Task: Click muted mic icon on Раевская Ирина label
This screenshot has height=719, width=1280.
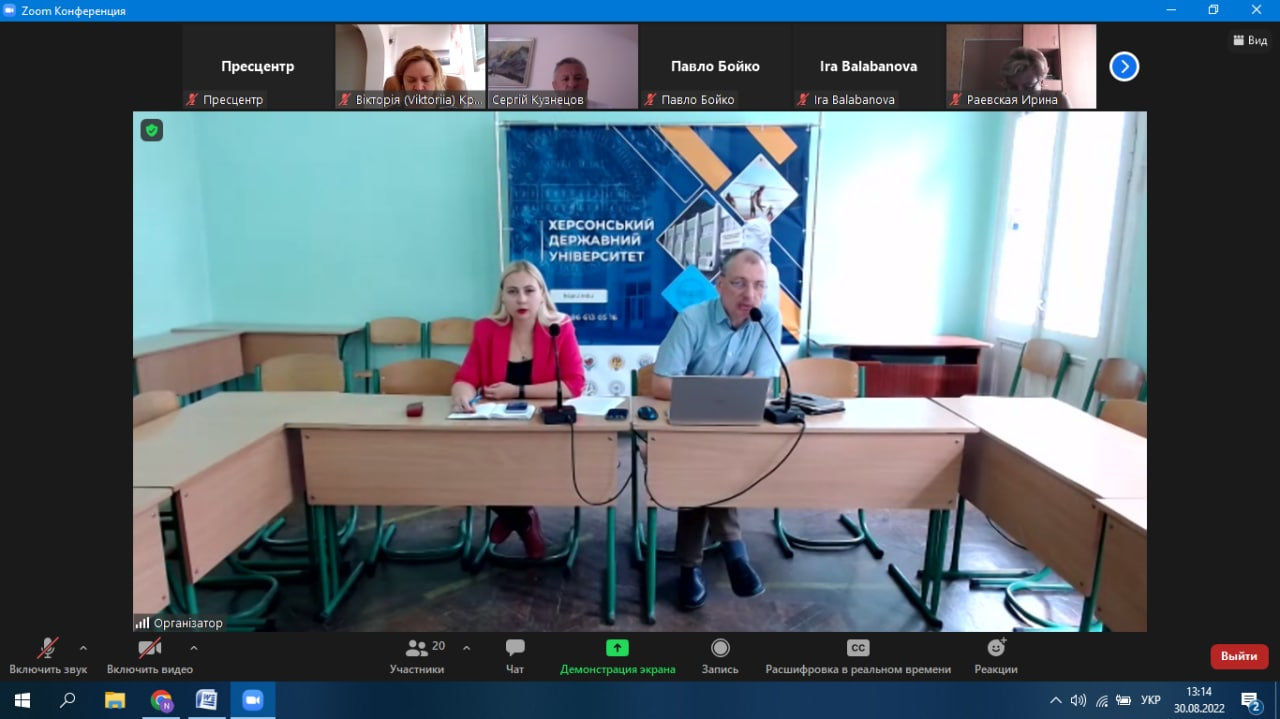Action: point(956,100)
